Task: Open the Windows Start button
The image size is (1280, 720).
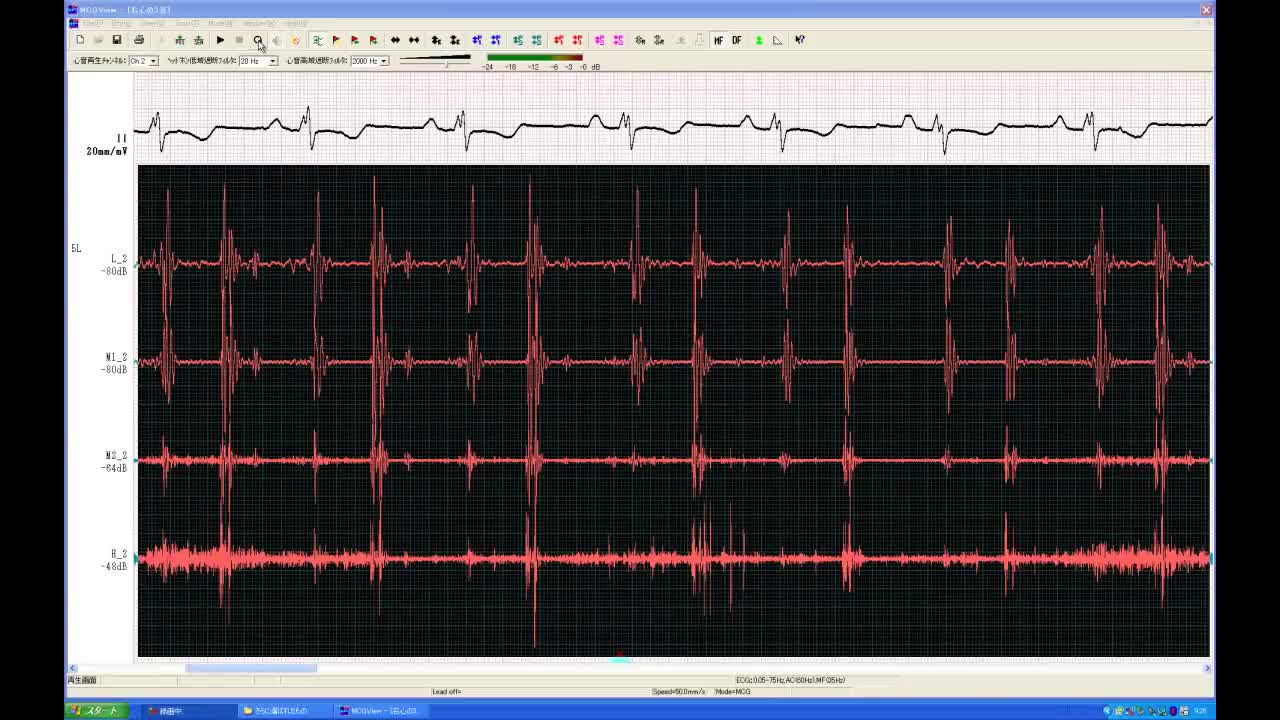Action: pos(98,711)
